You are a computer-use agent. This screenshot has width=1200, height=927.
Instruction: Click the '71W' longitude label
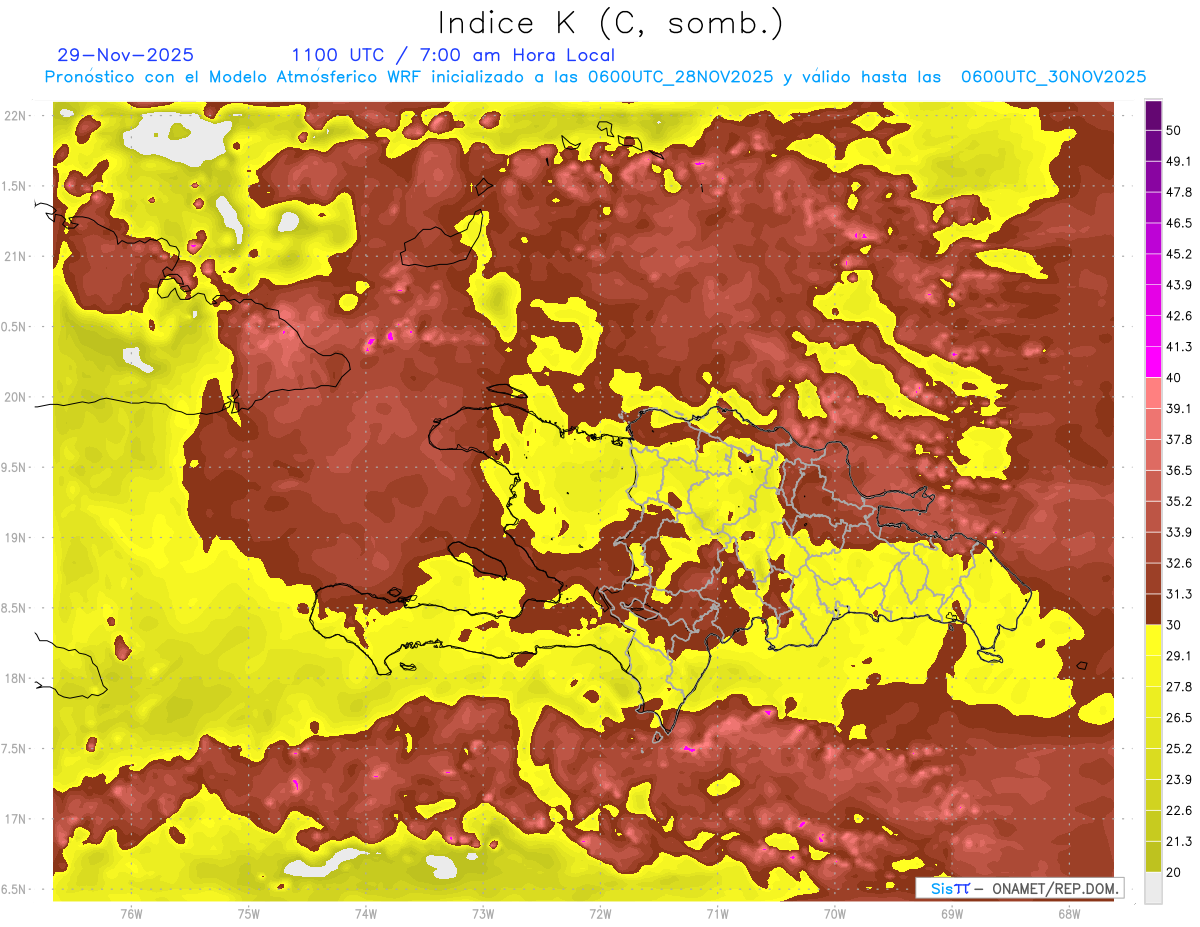point(717,913)
